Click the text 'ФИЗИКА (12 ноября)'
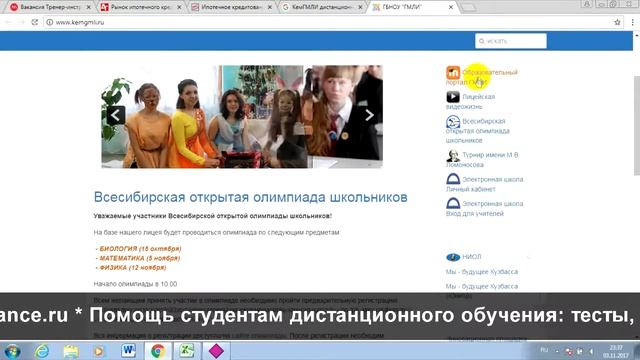The width and height of the screenshot is (640, 360). (x=133, y=267)
